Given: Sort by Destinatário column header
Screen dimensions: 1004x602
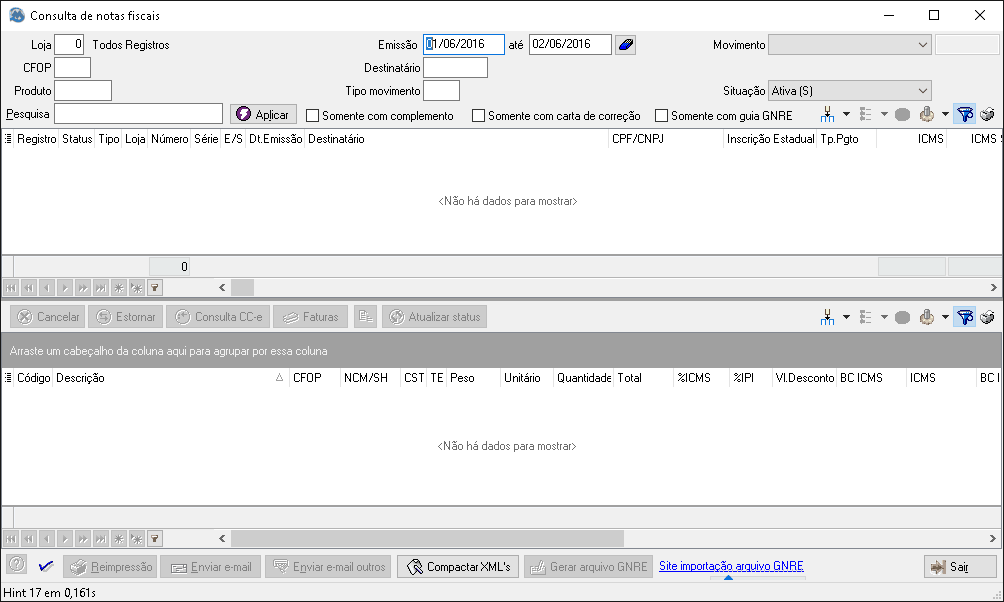Looking at the screenshot, I should pos(456,139).
